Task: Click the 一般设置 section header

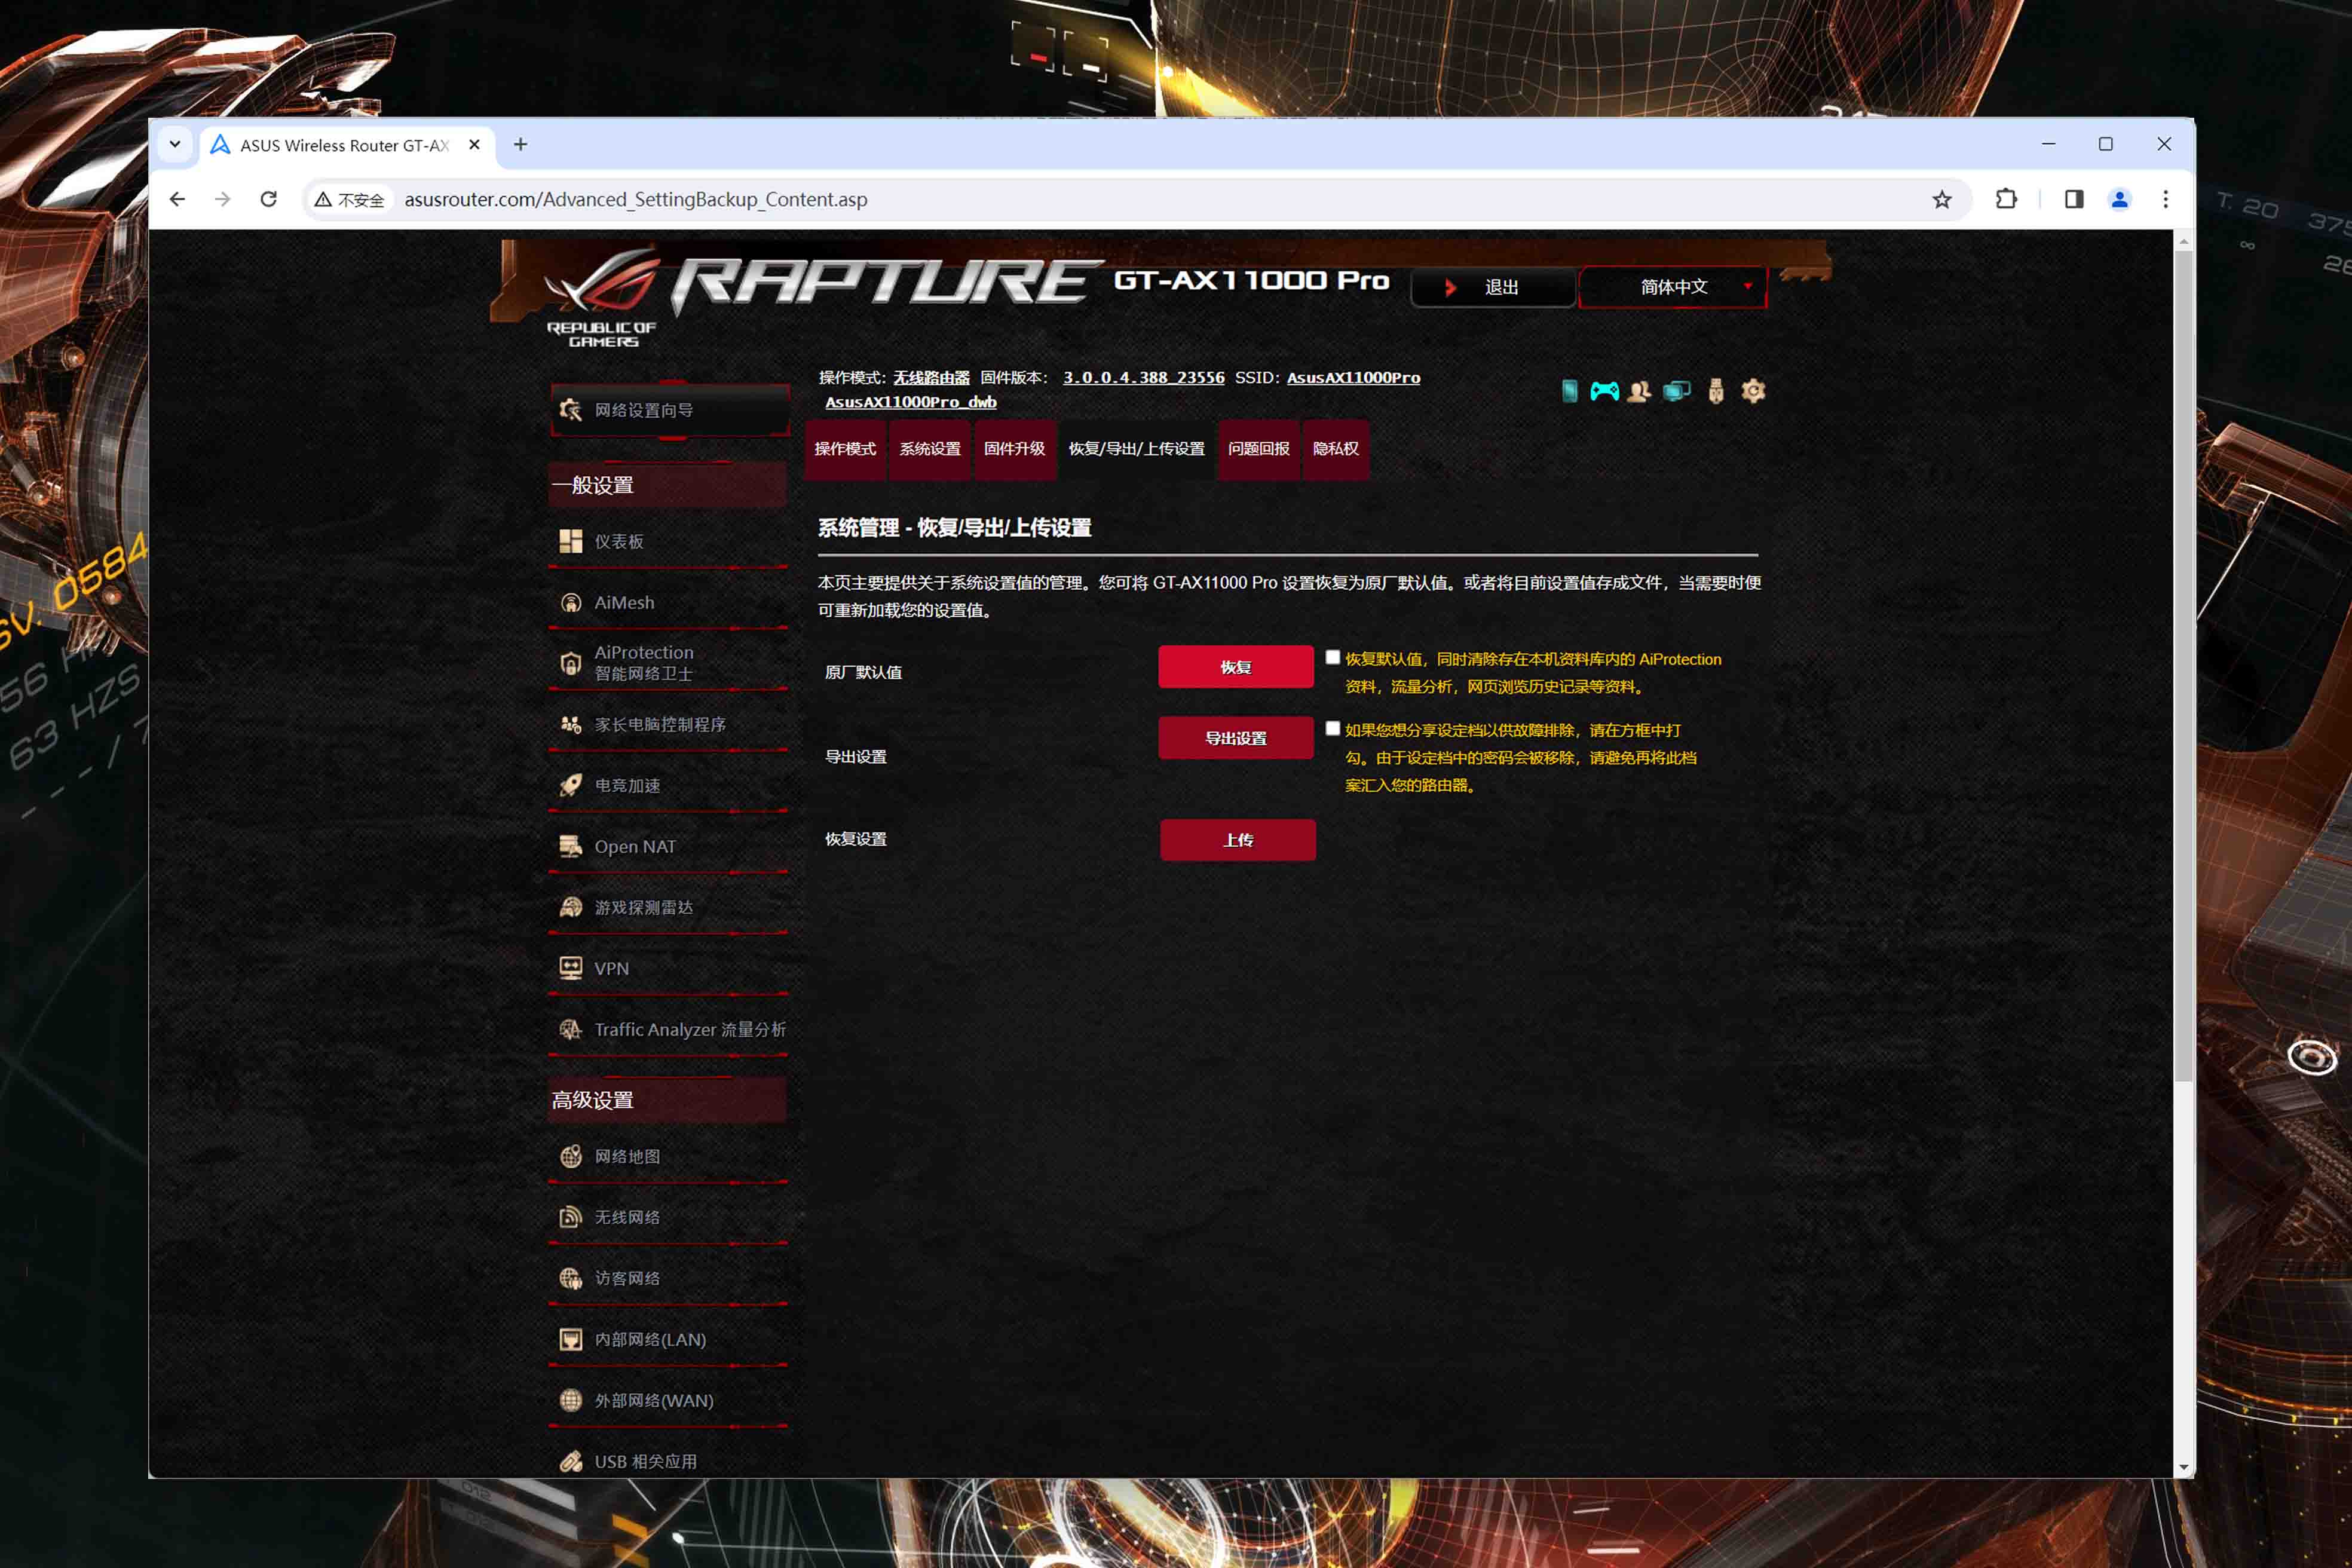Action: coord(668,485)
